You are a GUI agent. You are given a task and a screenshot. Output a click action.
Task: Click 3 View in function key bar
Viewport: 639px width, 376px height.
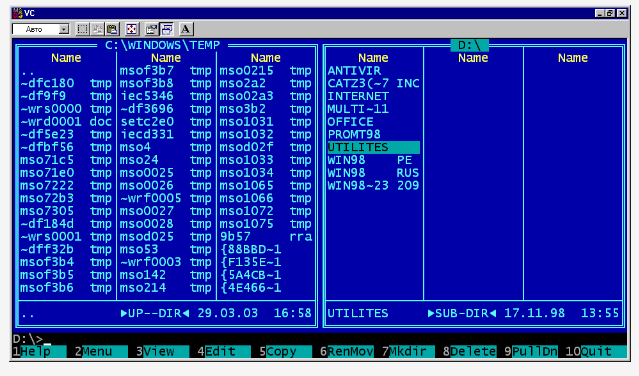162,351
